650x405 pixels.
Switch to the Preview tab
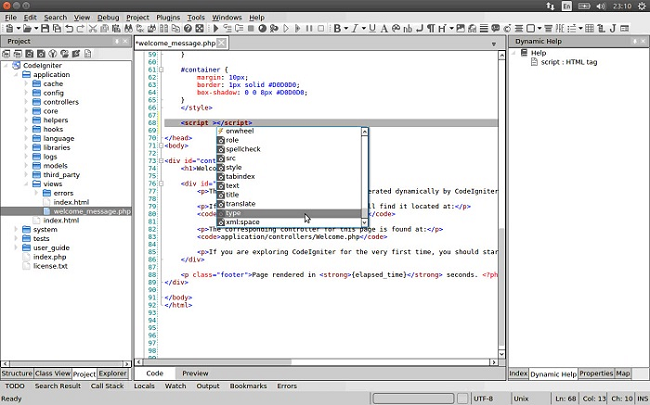(195, 373)
